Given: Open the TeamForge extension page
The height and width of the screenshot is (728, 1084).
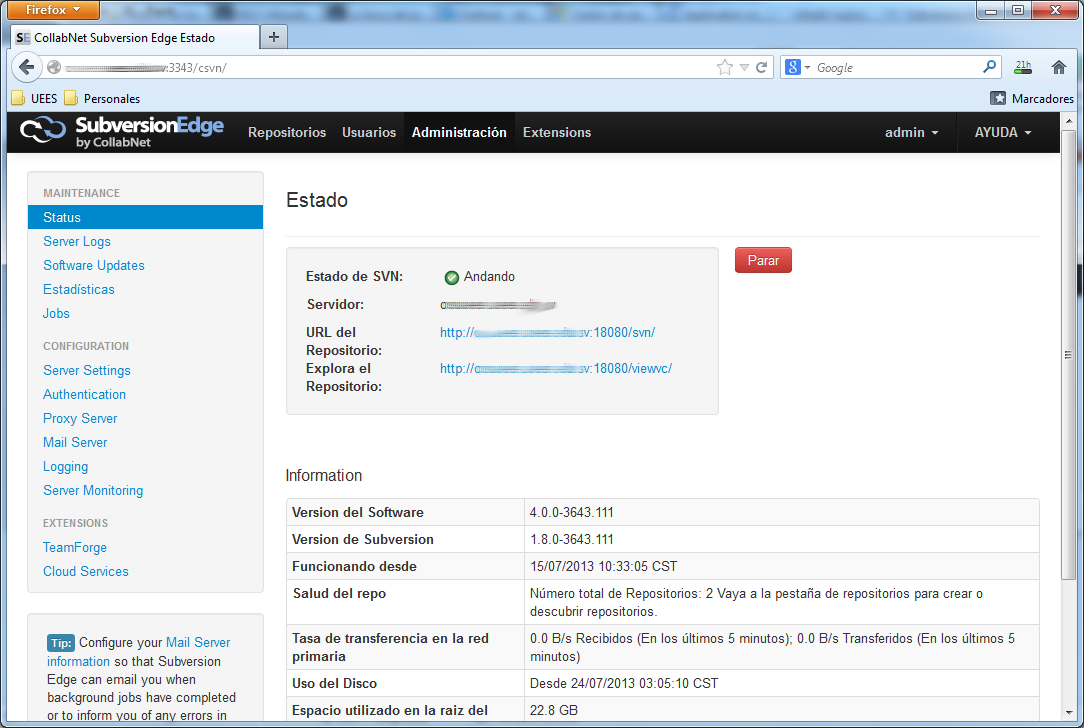Looking at the screenshot, I should [75, 548].
